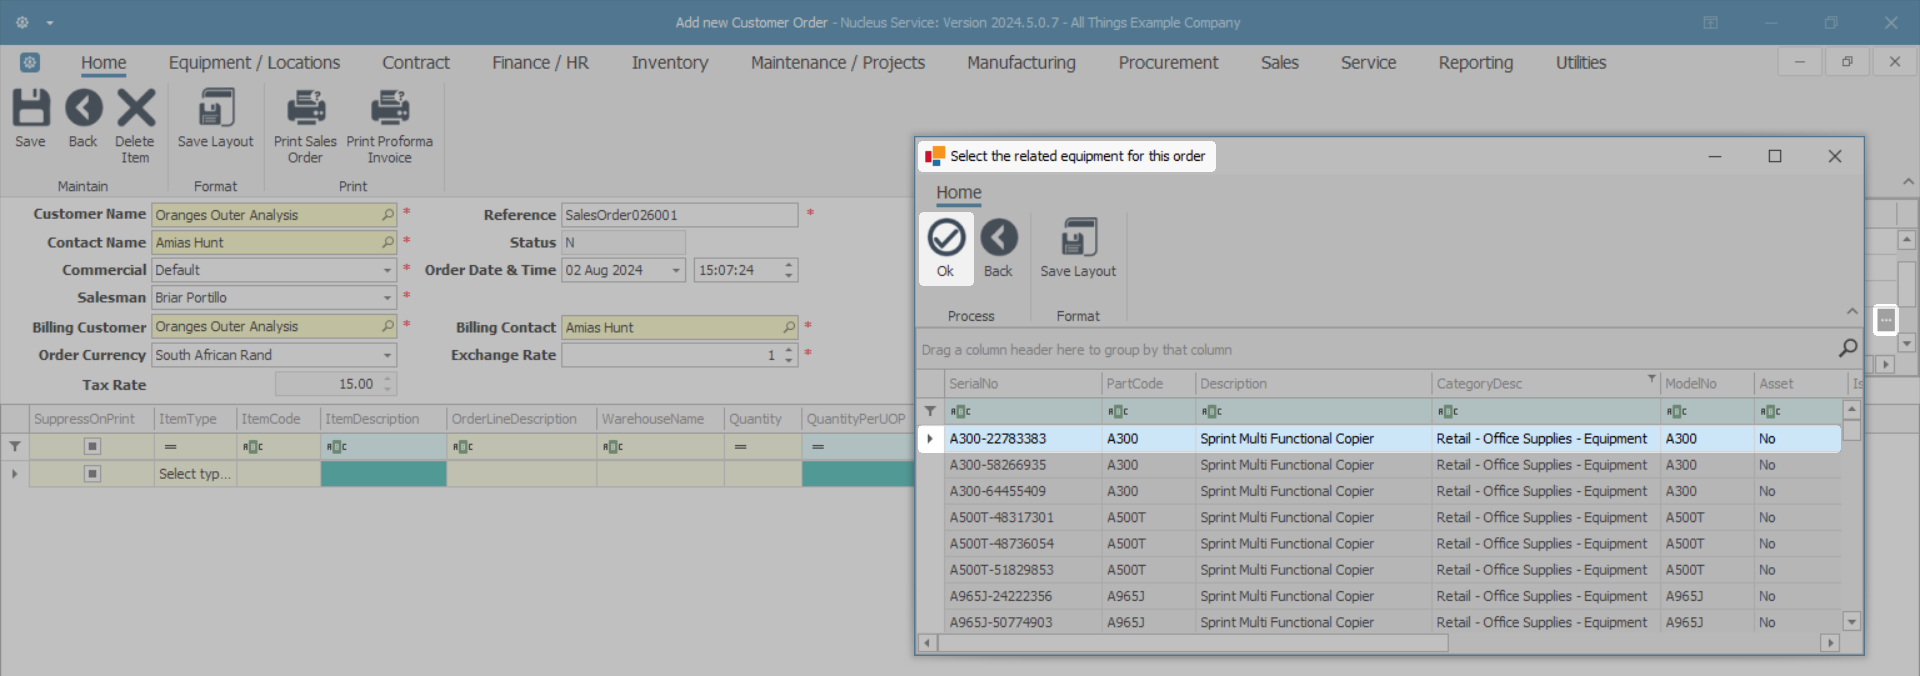1920x676 pixels.
Task: Click Save Layout in equipment dialog
Action: tap(1078, 248)
